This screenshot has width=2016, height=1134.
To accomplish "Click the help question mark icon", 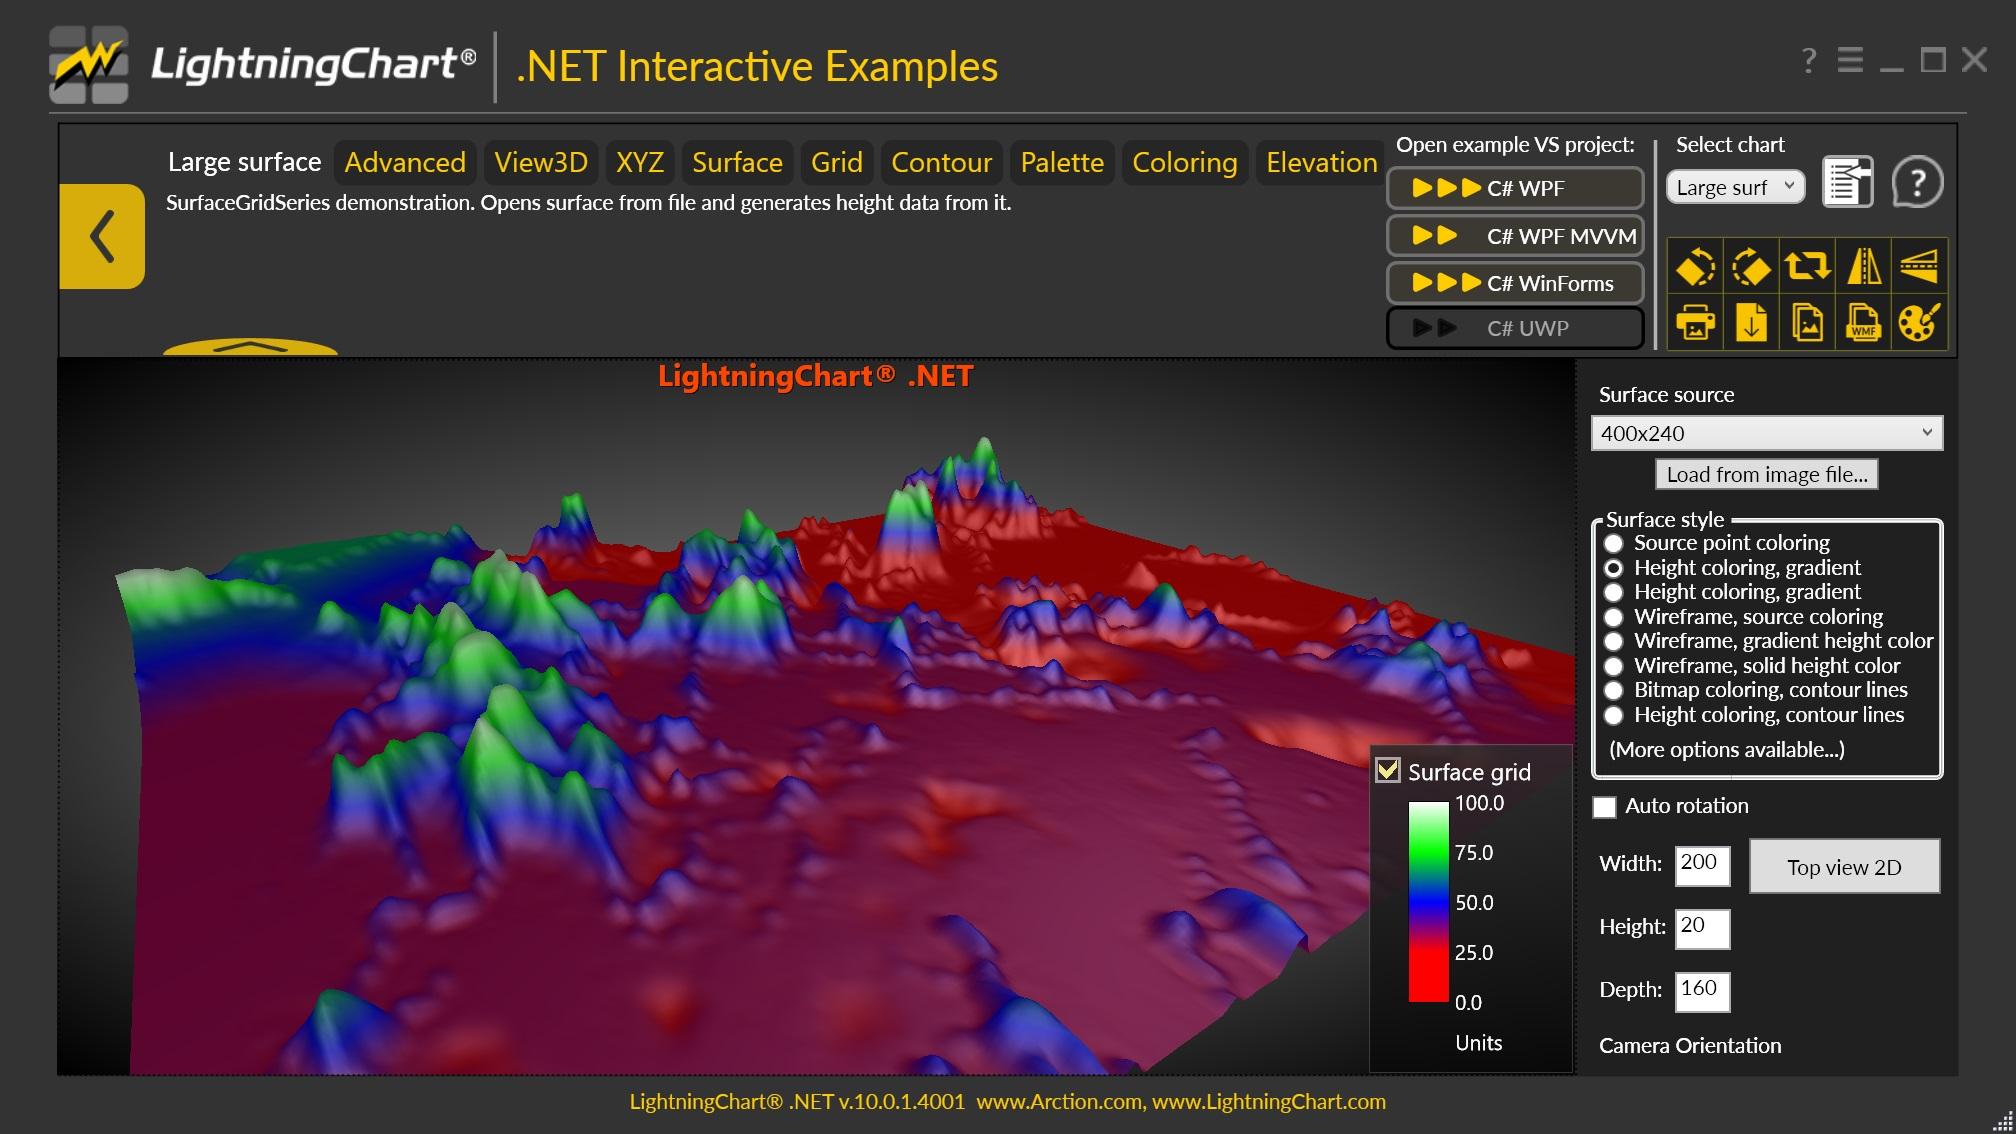I will tap(1919, 182).
